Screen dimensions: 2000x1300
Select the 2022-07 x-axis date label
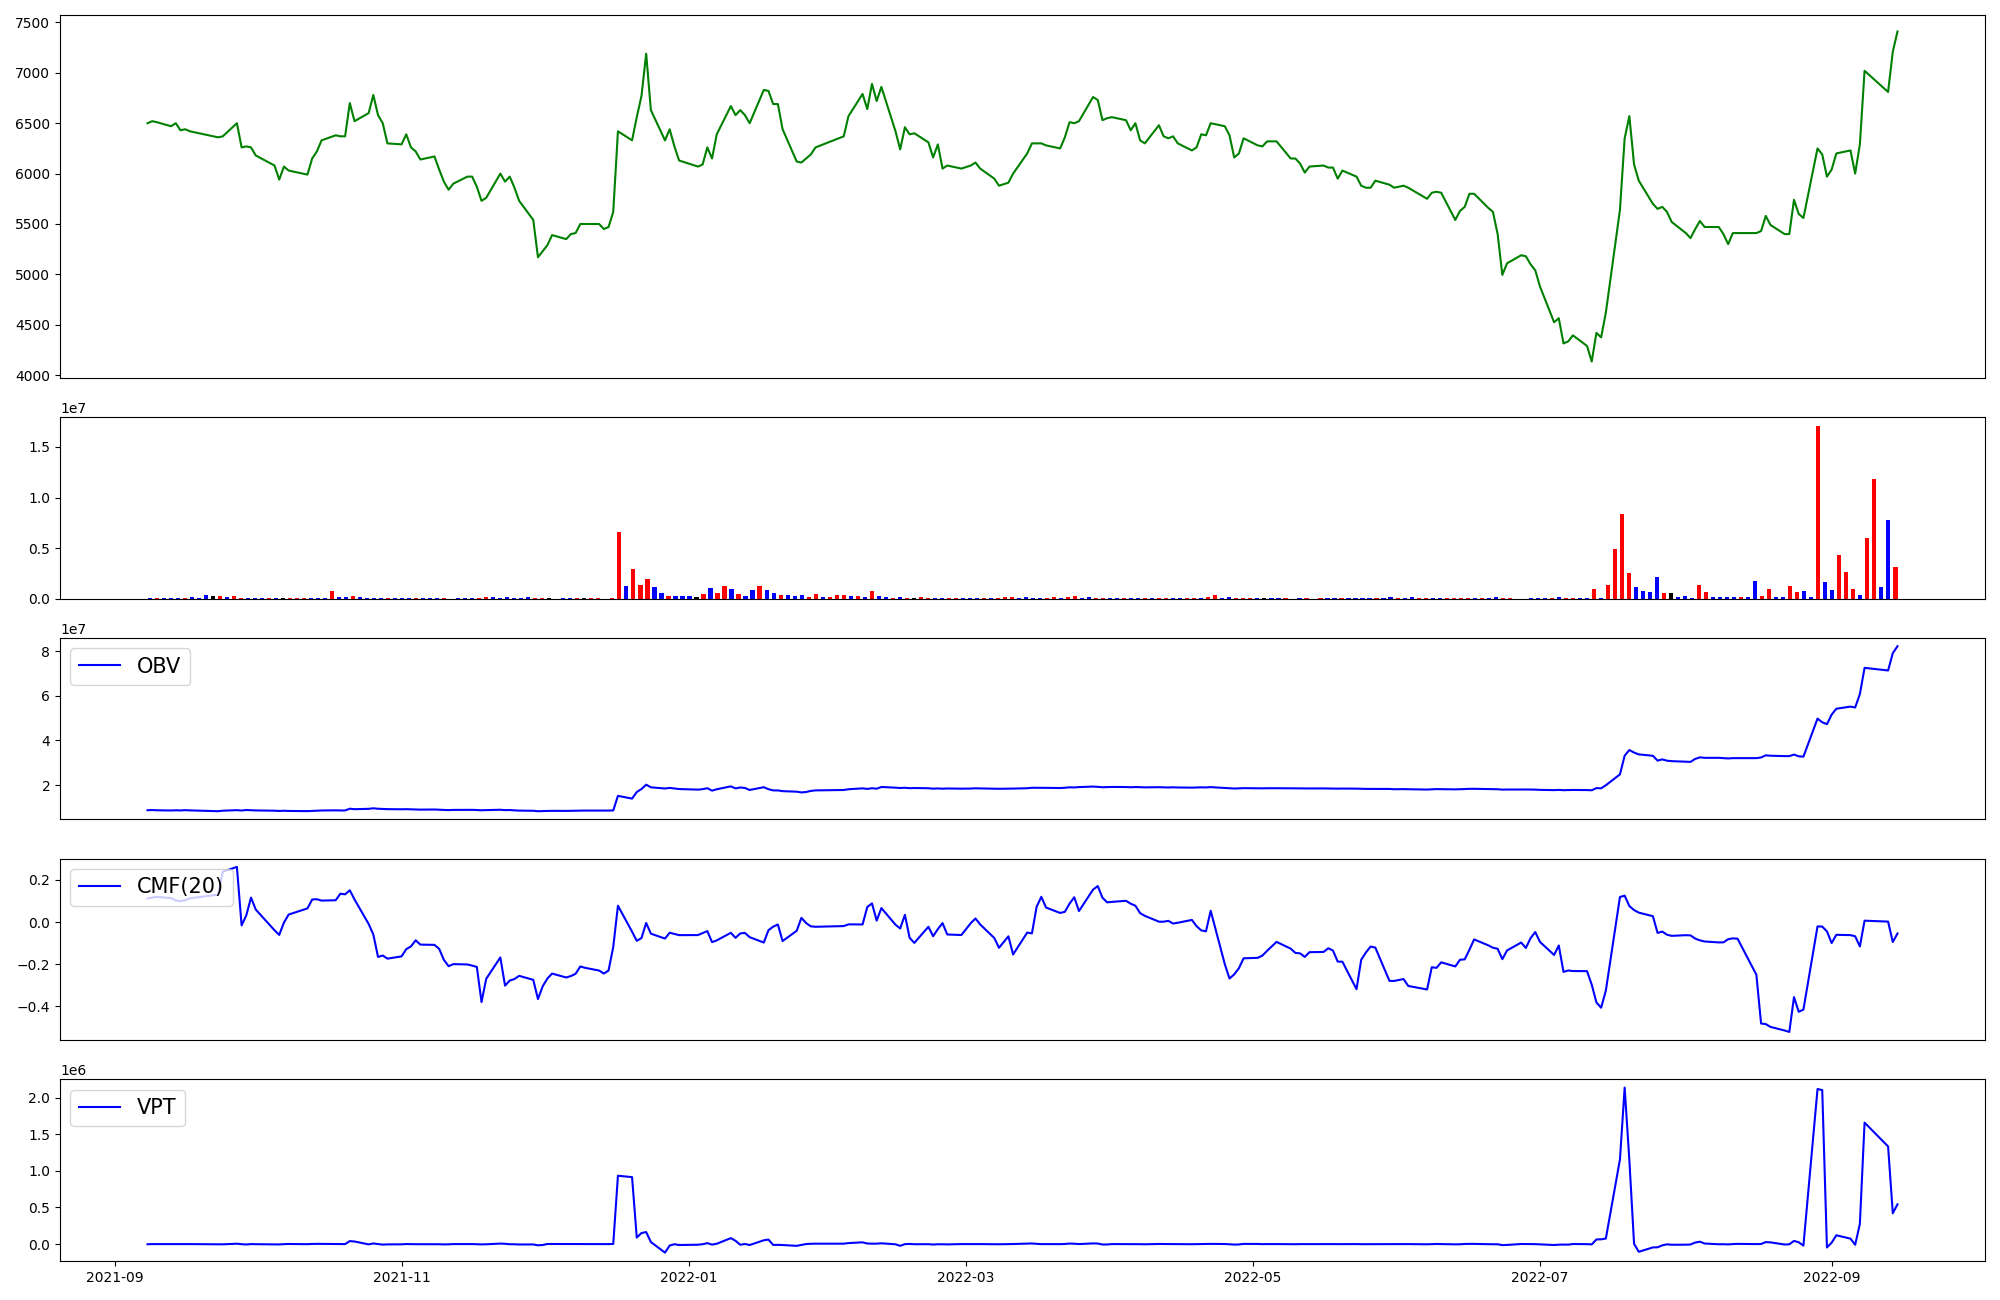click(1539, 1277)
